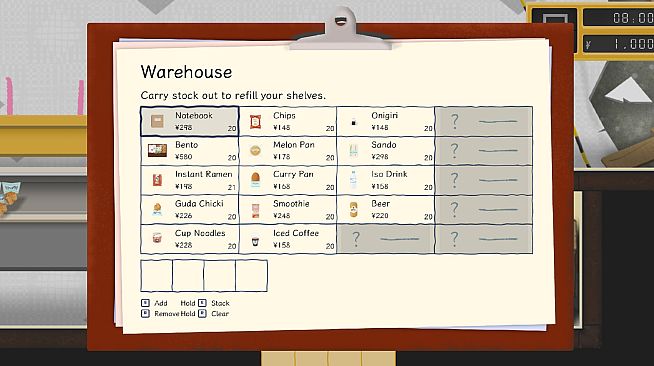Screen dimensions: 654x366
Task: Click the Sando stock entry
Action: click(386, 150)
